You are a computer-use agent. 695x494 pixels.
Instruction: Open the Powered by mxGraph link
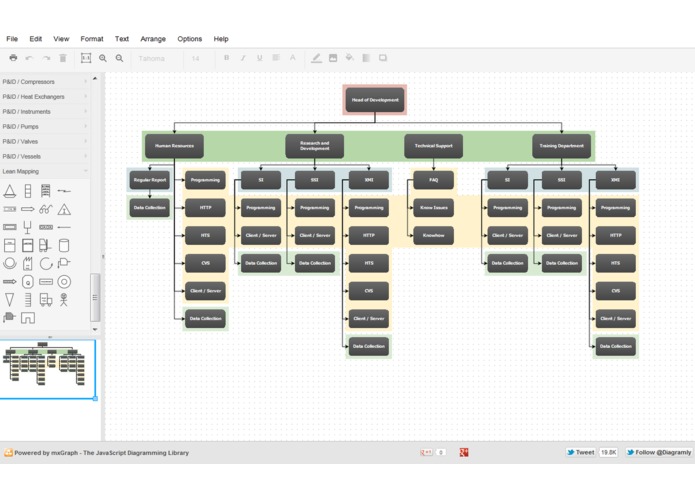click(x=97, y=453)
